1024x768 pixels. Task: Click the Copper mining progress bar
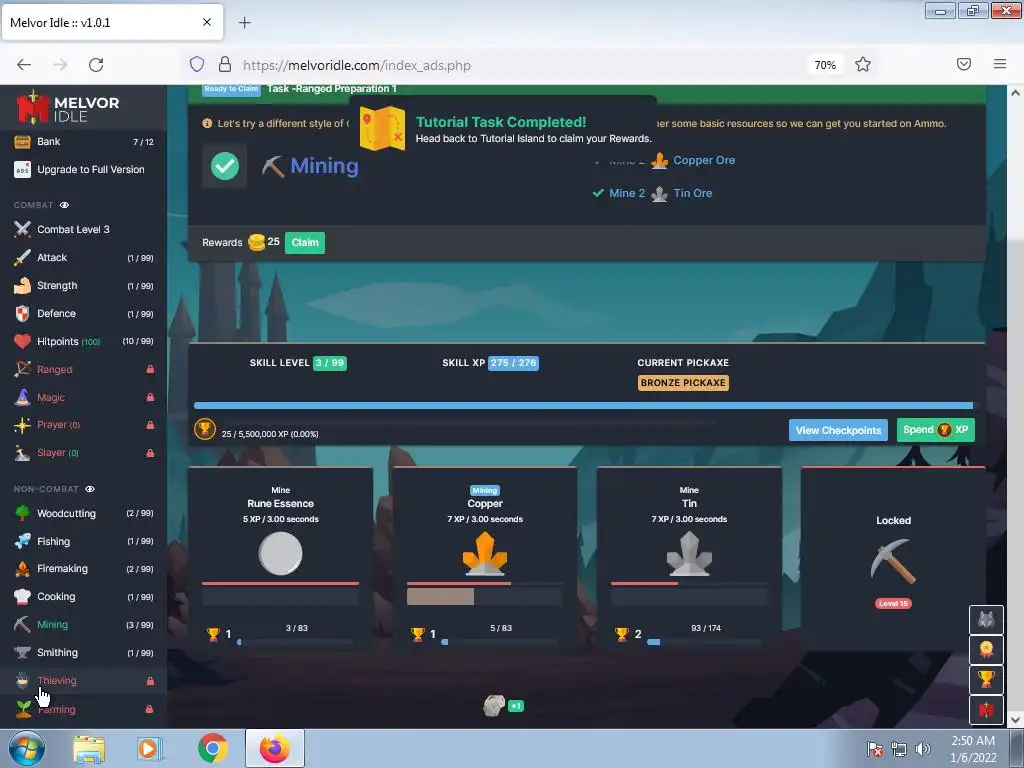point(485,596)
